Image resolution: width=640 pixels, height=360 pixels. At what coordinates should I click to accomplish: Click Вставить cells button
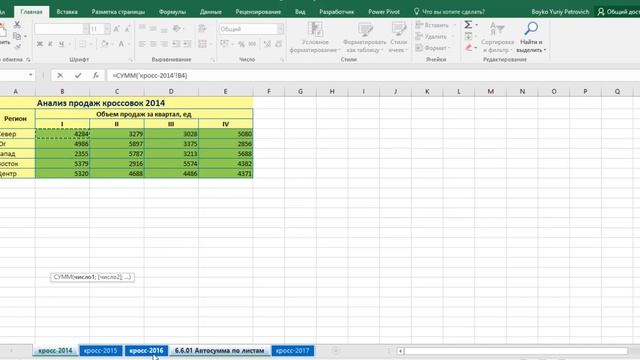coord(435,25)
